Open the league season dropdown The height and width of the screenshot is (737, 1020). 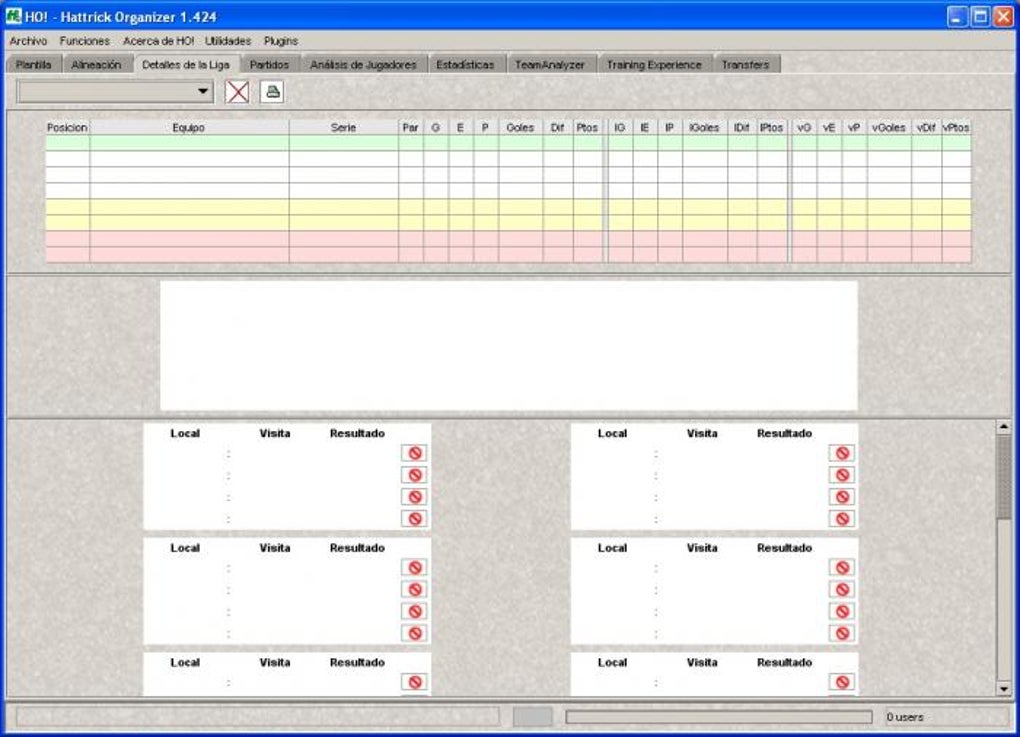point(115,92)
